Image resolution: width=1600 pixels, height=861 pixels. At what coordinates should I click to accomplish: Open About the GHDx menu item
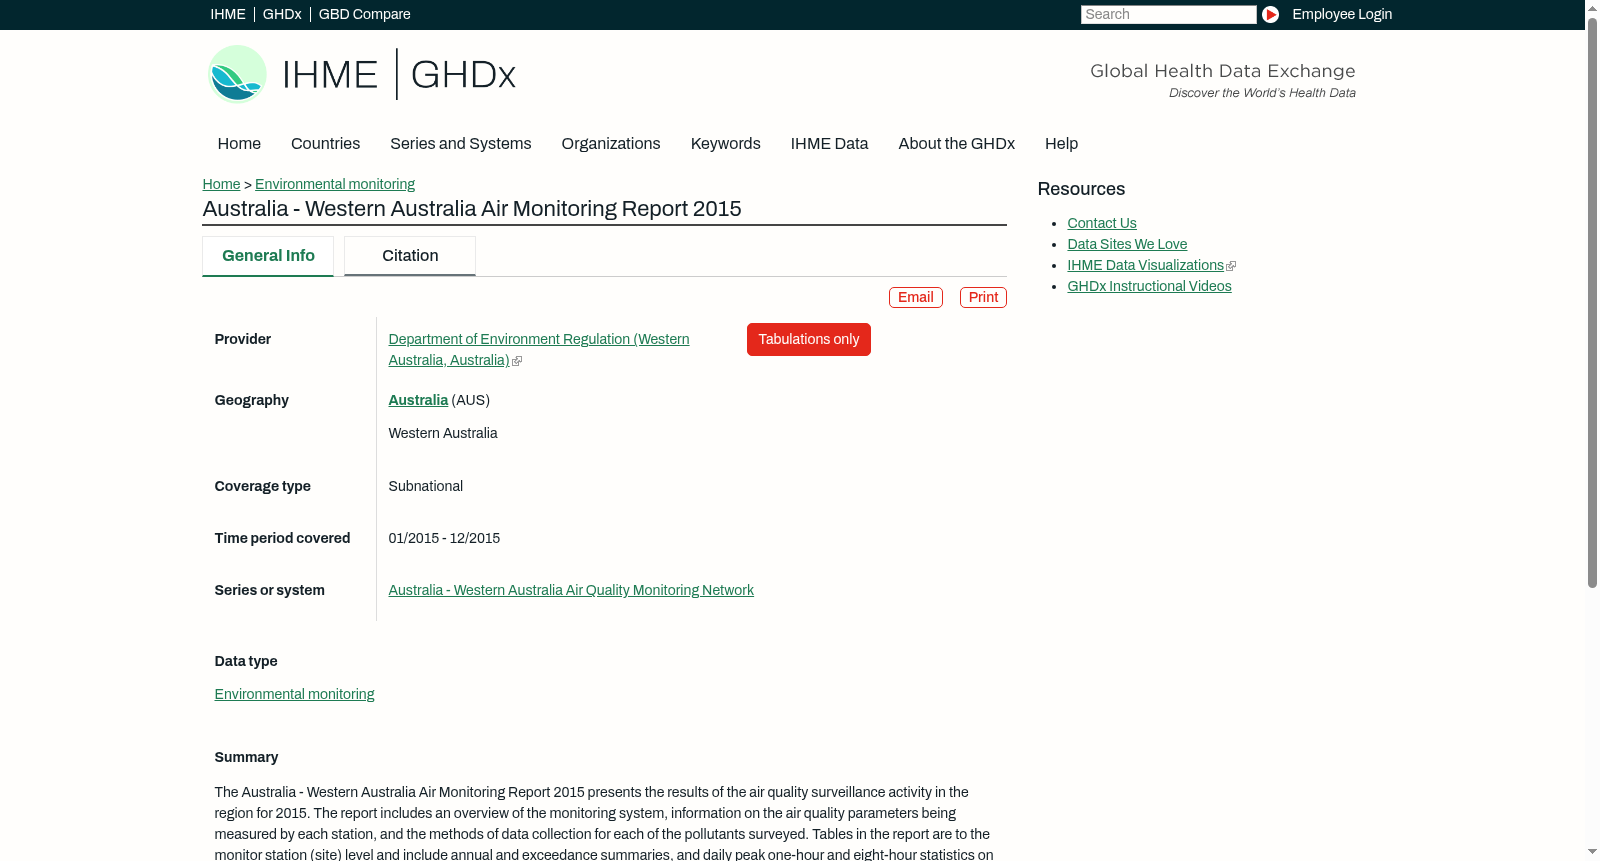click(x=956, y=144)
